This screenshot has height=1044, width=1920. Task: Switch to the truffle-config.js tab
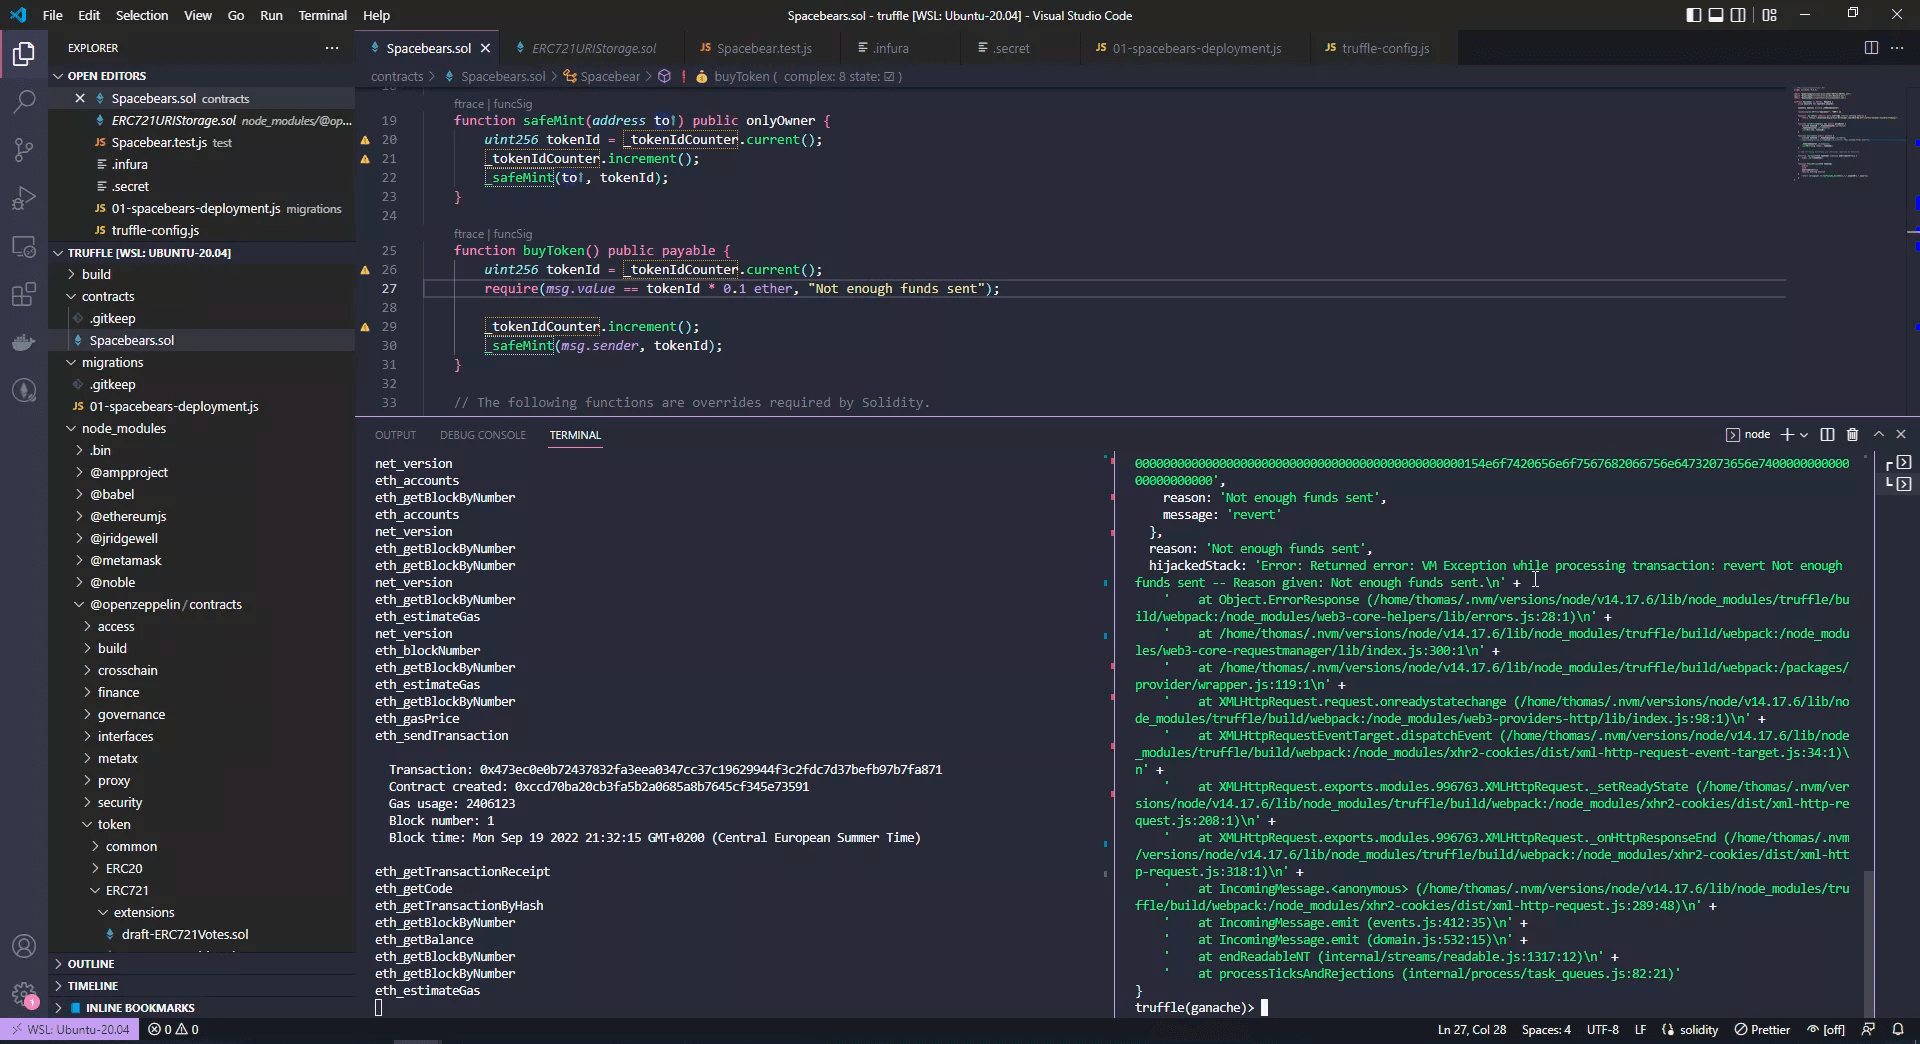click(1385, 48)
